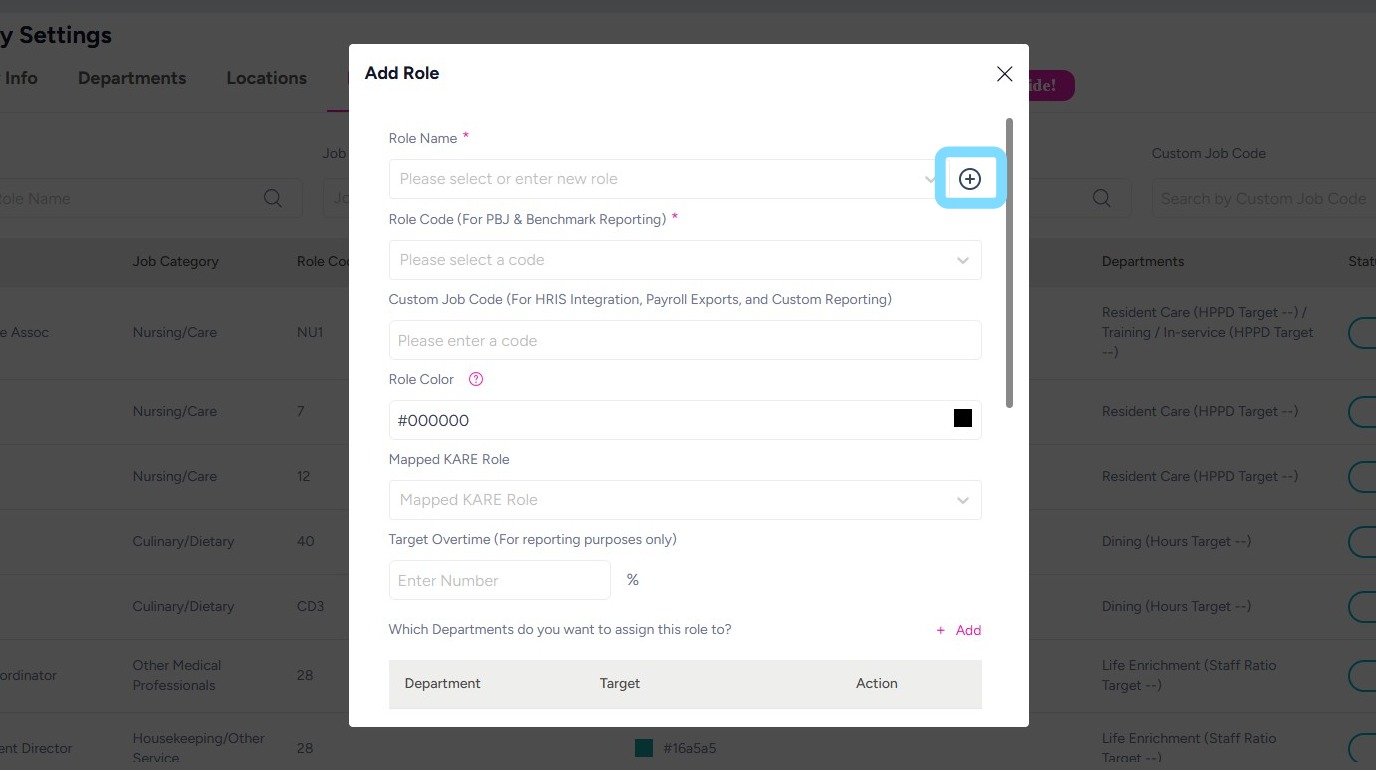Open the Mapped KARE Role dropdown
The image size is (1376, 770).
click(684, 500)
